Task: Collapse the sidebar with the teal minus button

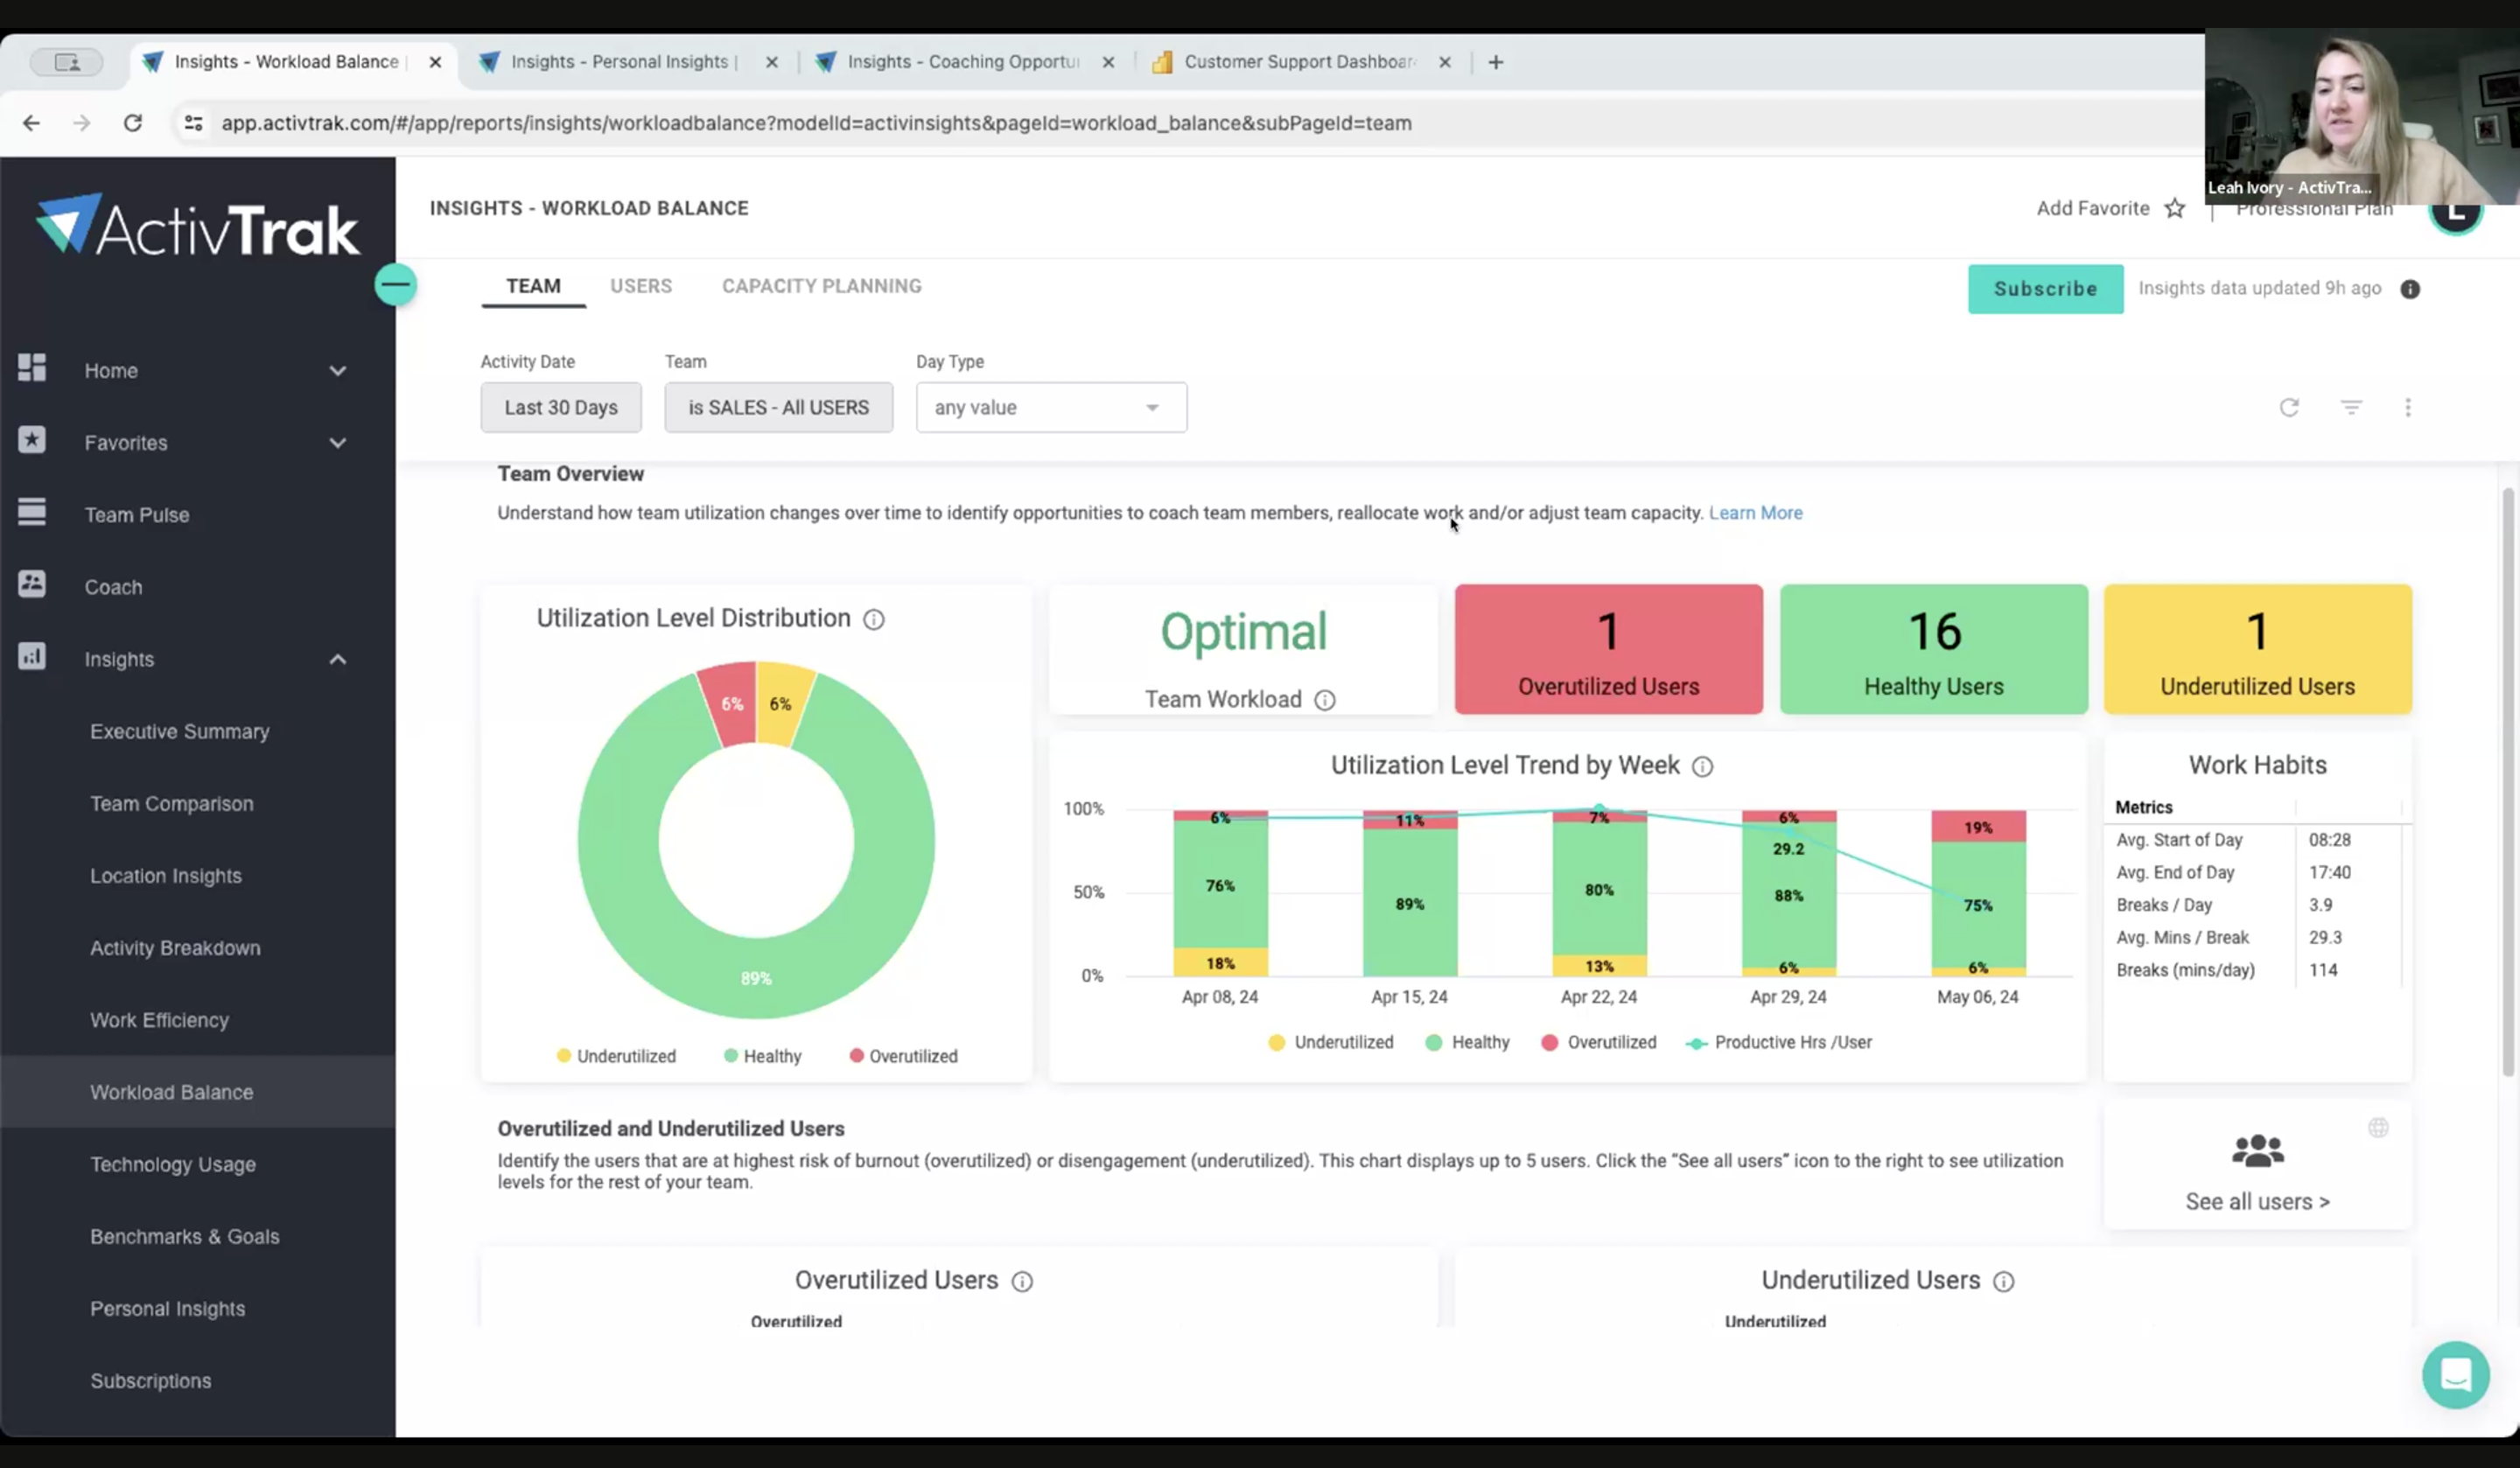Action: [395, 285]
